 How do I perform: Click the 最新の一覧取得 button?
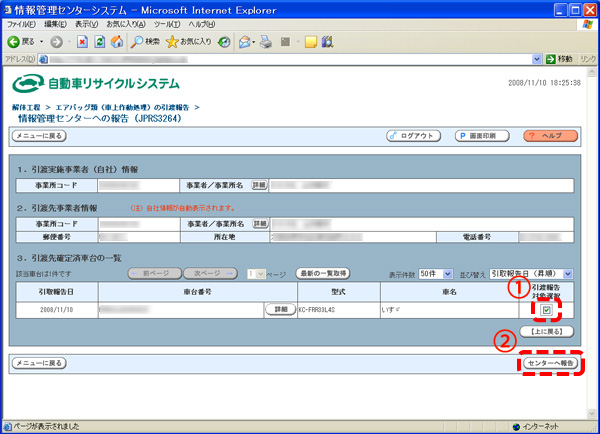point(323,273)
